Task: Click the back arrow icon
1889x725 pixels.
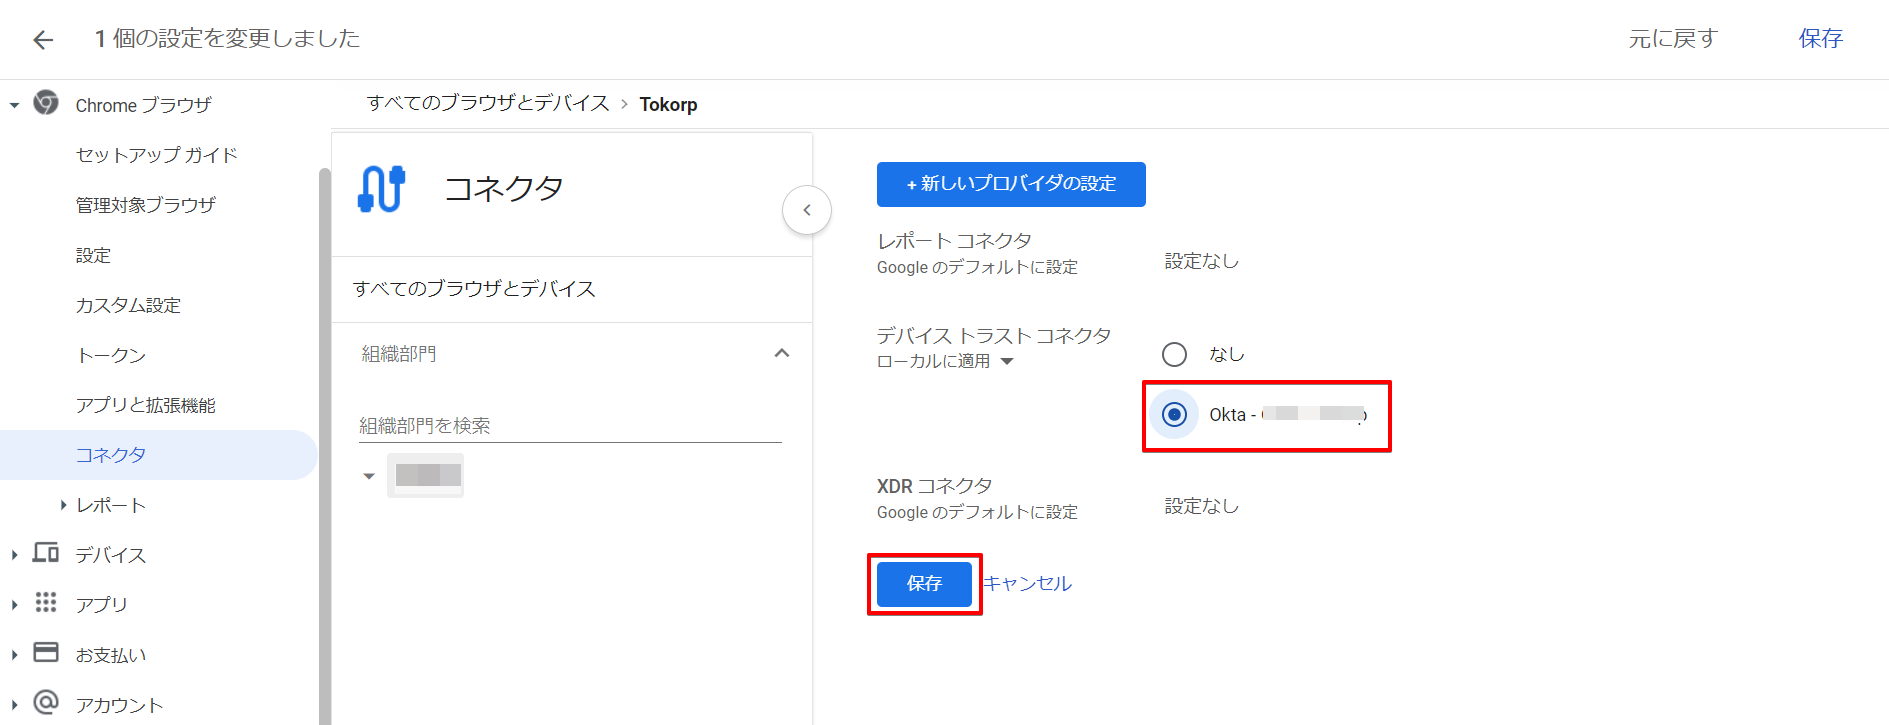Action: click(42, 39)
